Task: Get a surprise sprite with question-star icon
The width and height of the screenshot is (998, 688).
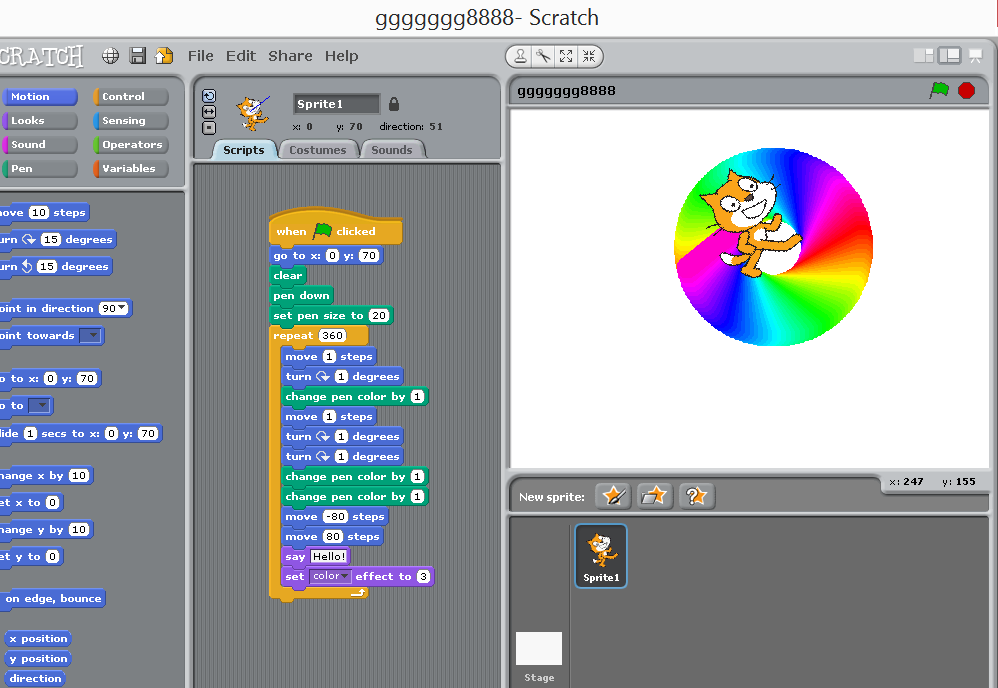Action: (696, 496)
